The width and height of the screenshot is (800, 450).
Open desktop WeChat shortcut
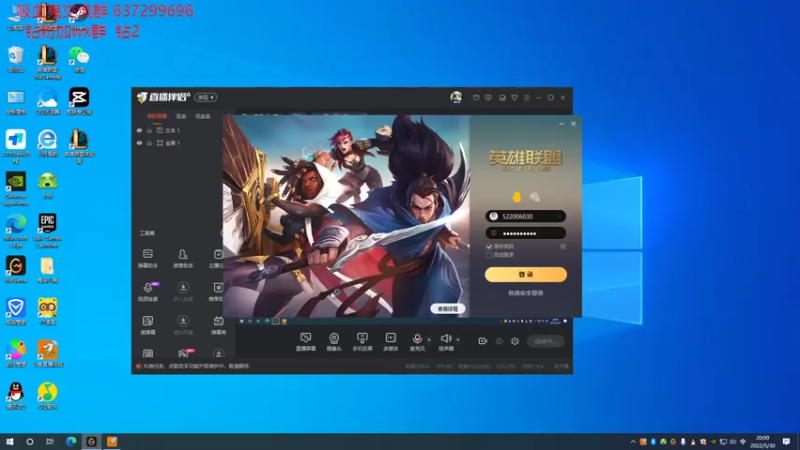click(x=79, y=59)
